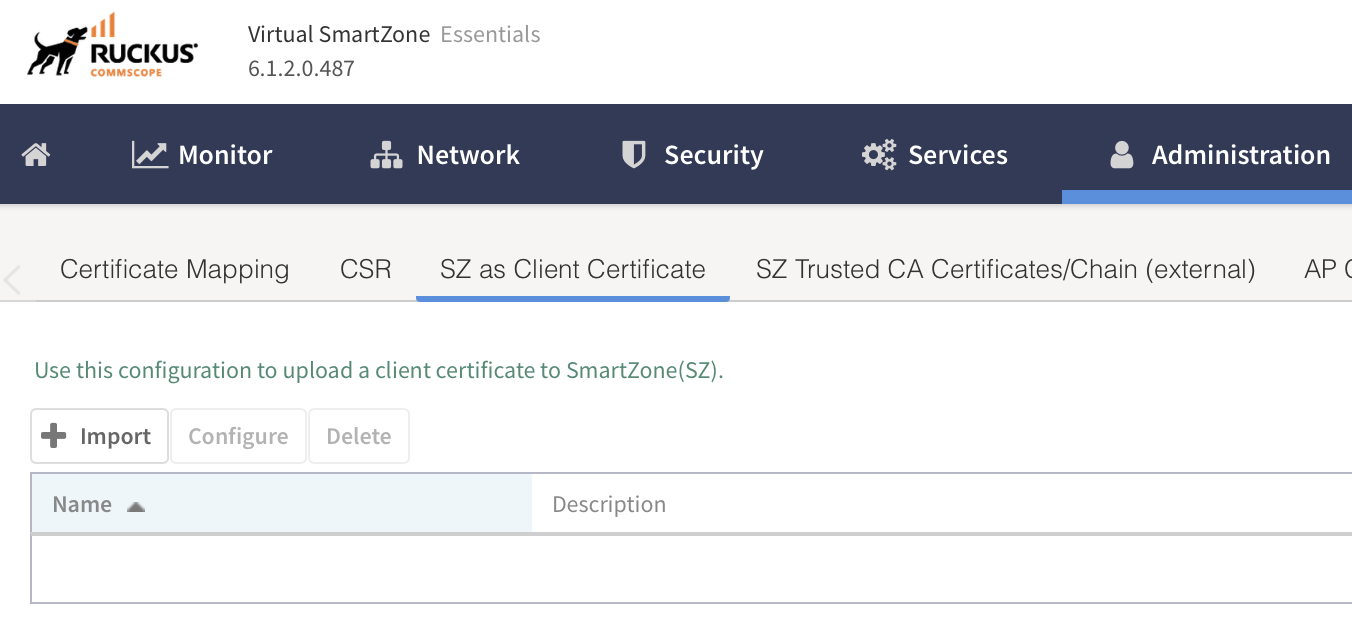This screenshot has width=1352, height=642.
Task: Open the Network menu
Action: point(468,155)
